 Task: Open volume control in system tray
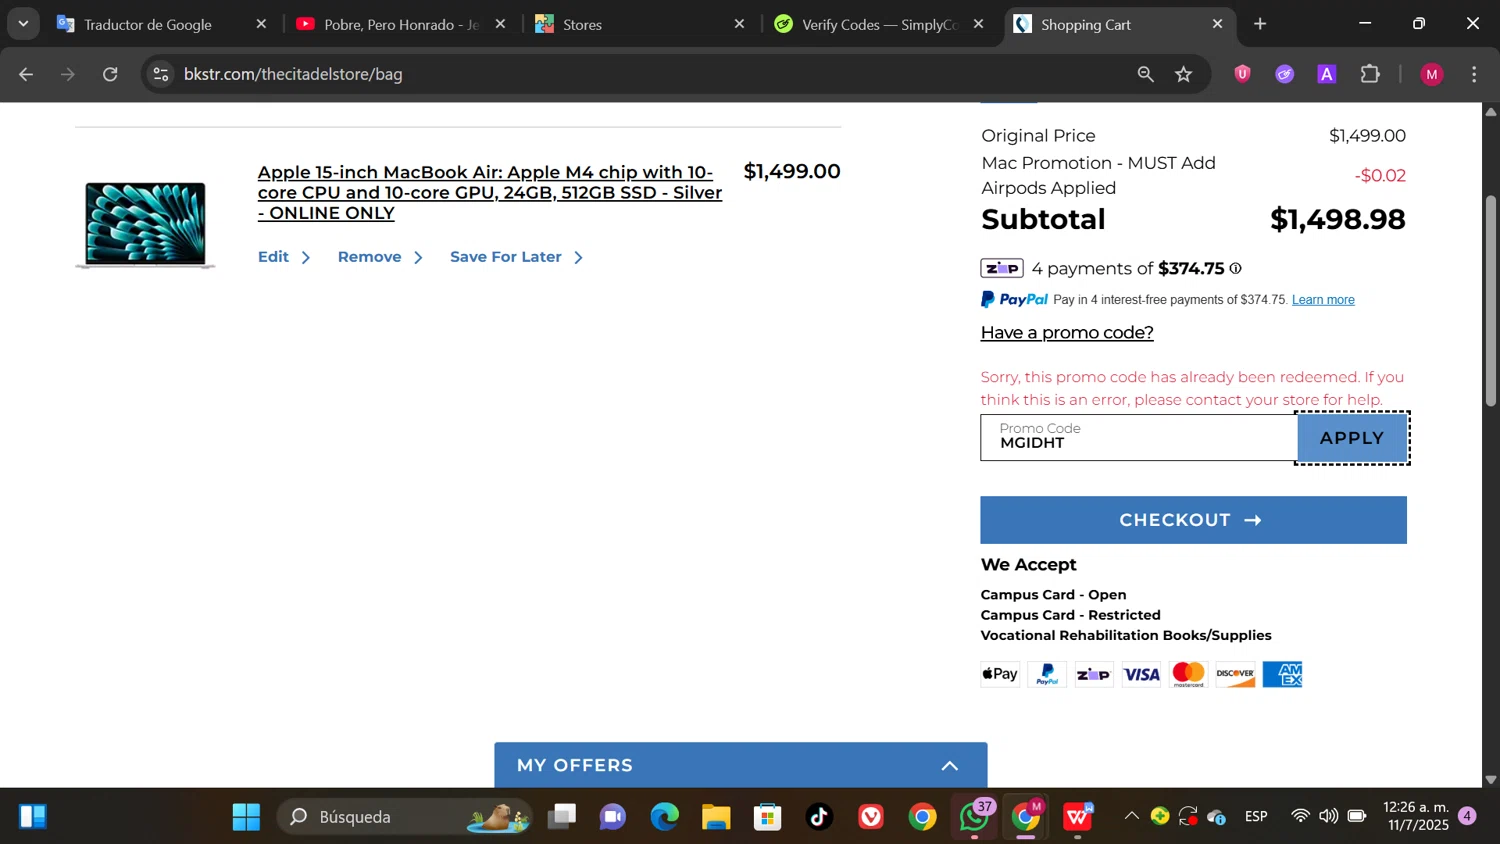1328,817
